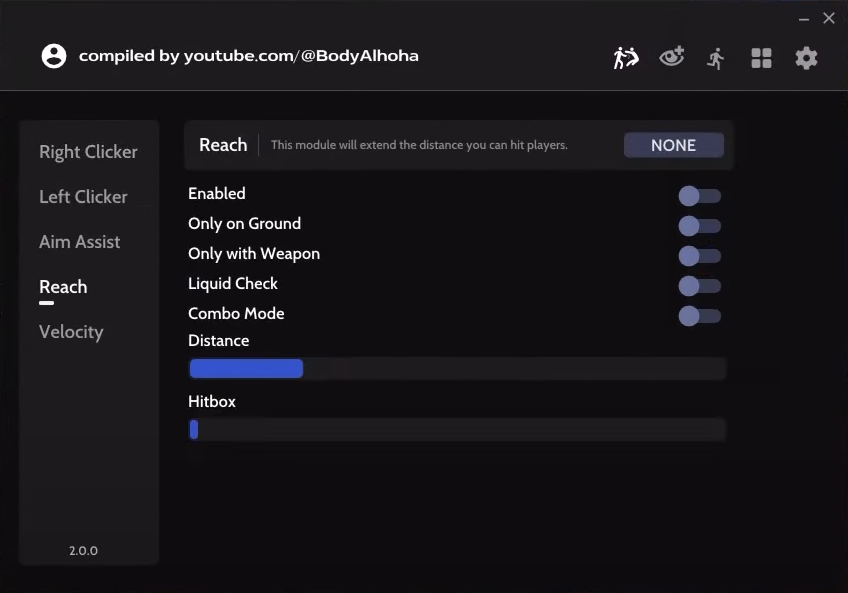Image resolution: width=848 pixels, height=593 pixels.
Task: Switch to the Velocity module
Action: (x=71, y=332)
